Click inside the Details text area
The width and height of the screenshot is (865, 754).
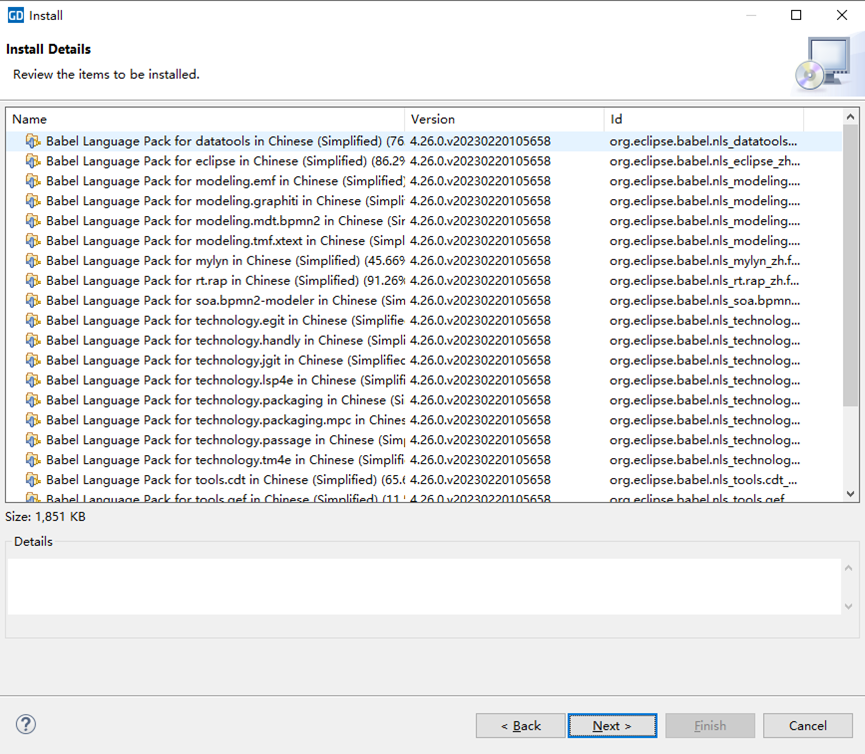click(424, 586)
